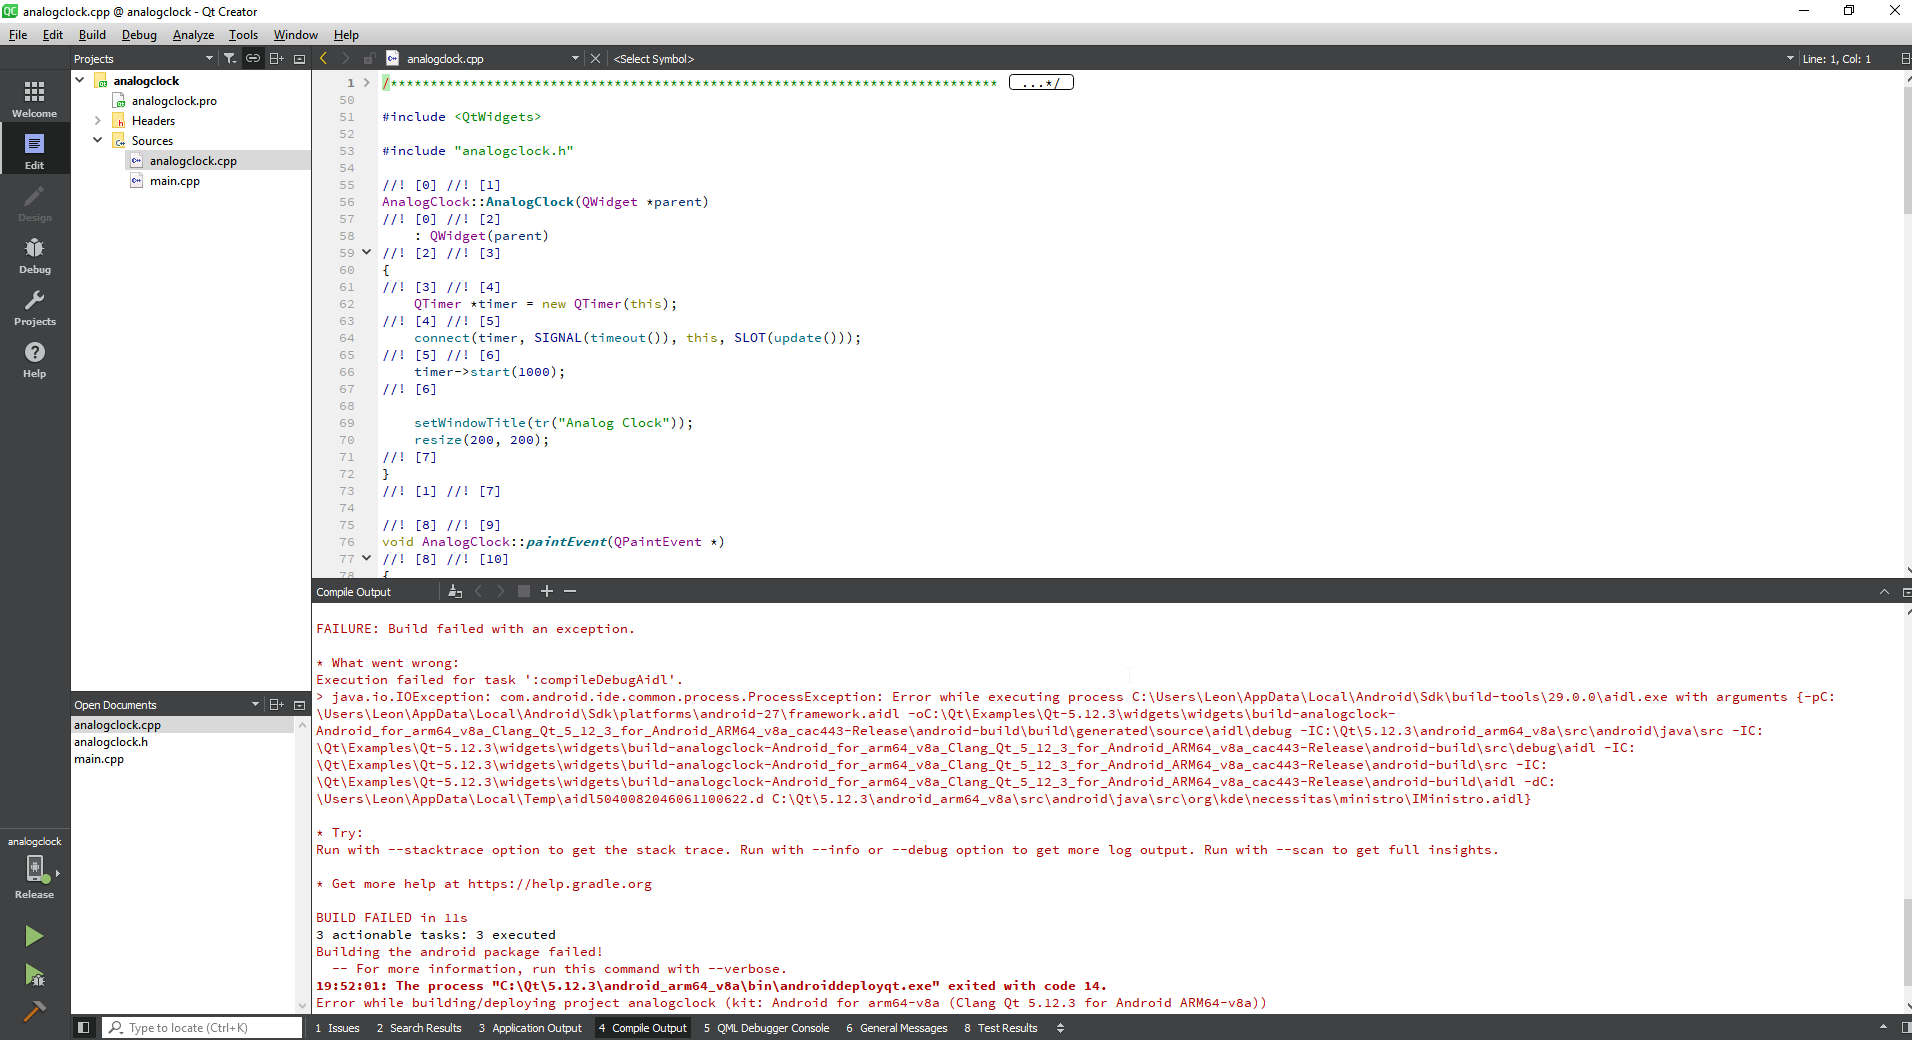Click the progress details toggle in status bar

click(x=1883, y=1028)
